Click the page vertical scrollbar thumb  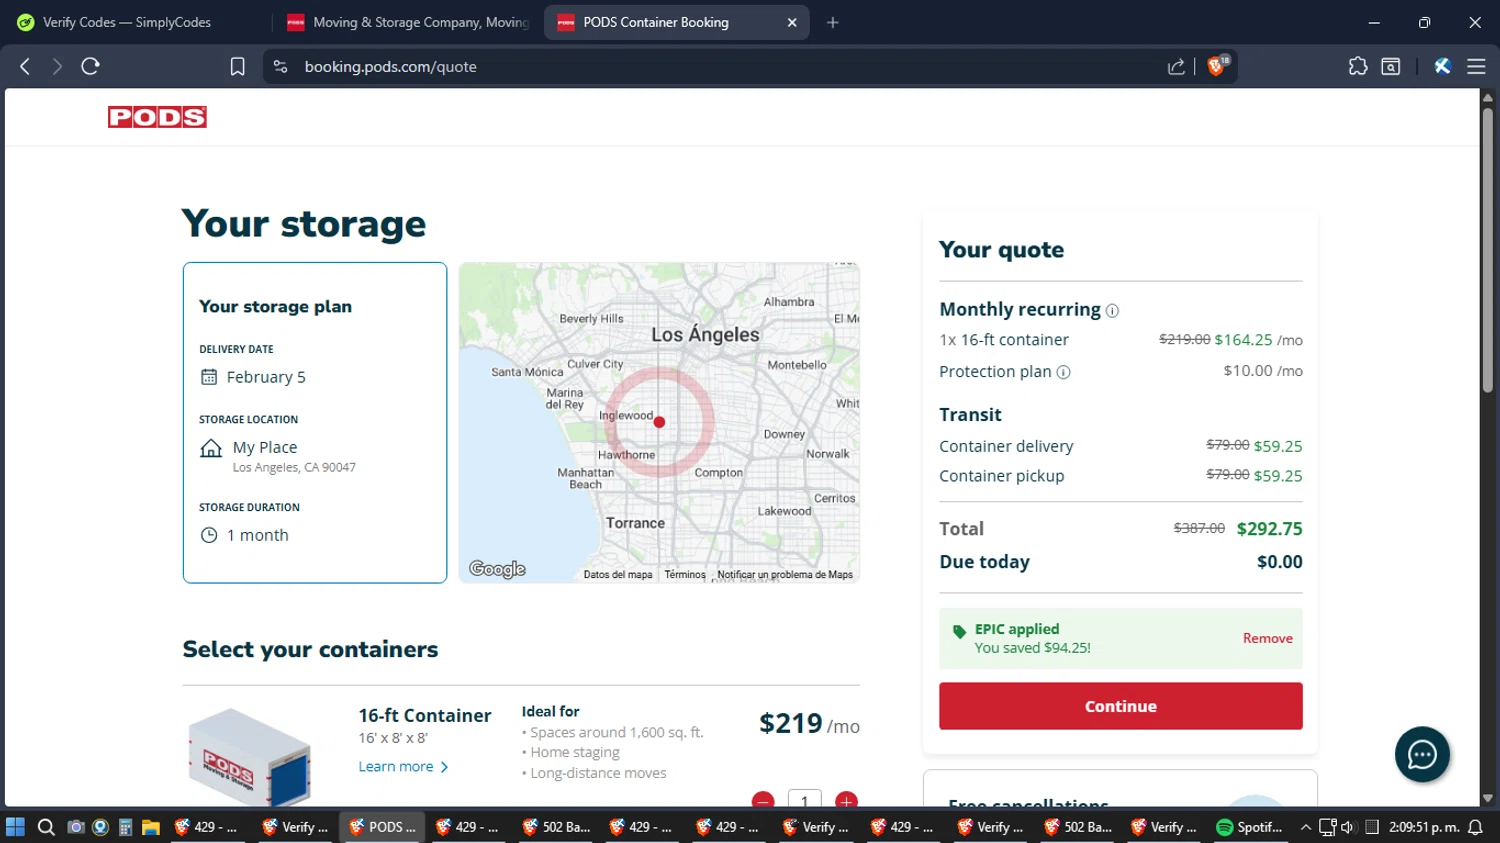1487,250
